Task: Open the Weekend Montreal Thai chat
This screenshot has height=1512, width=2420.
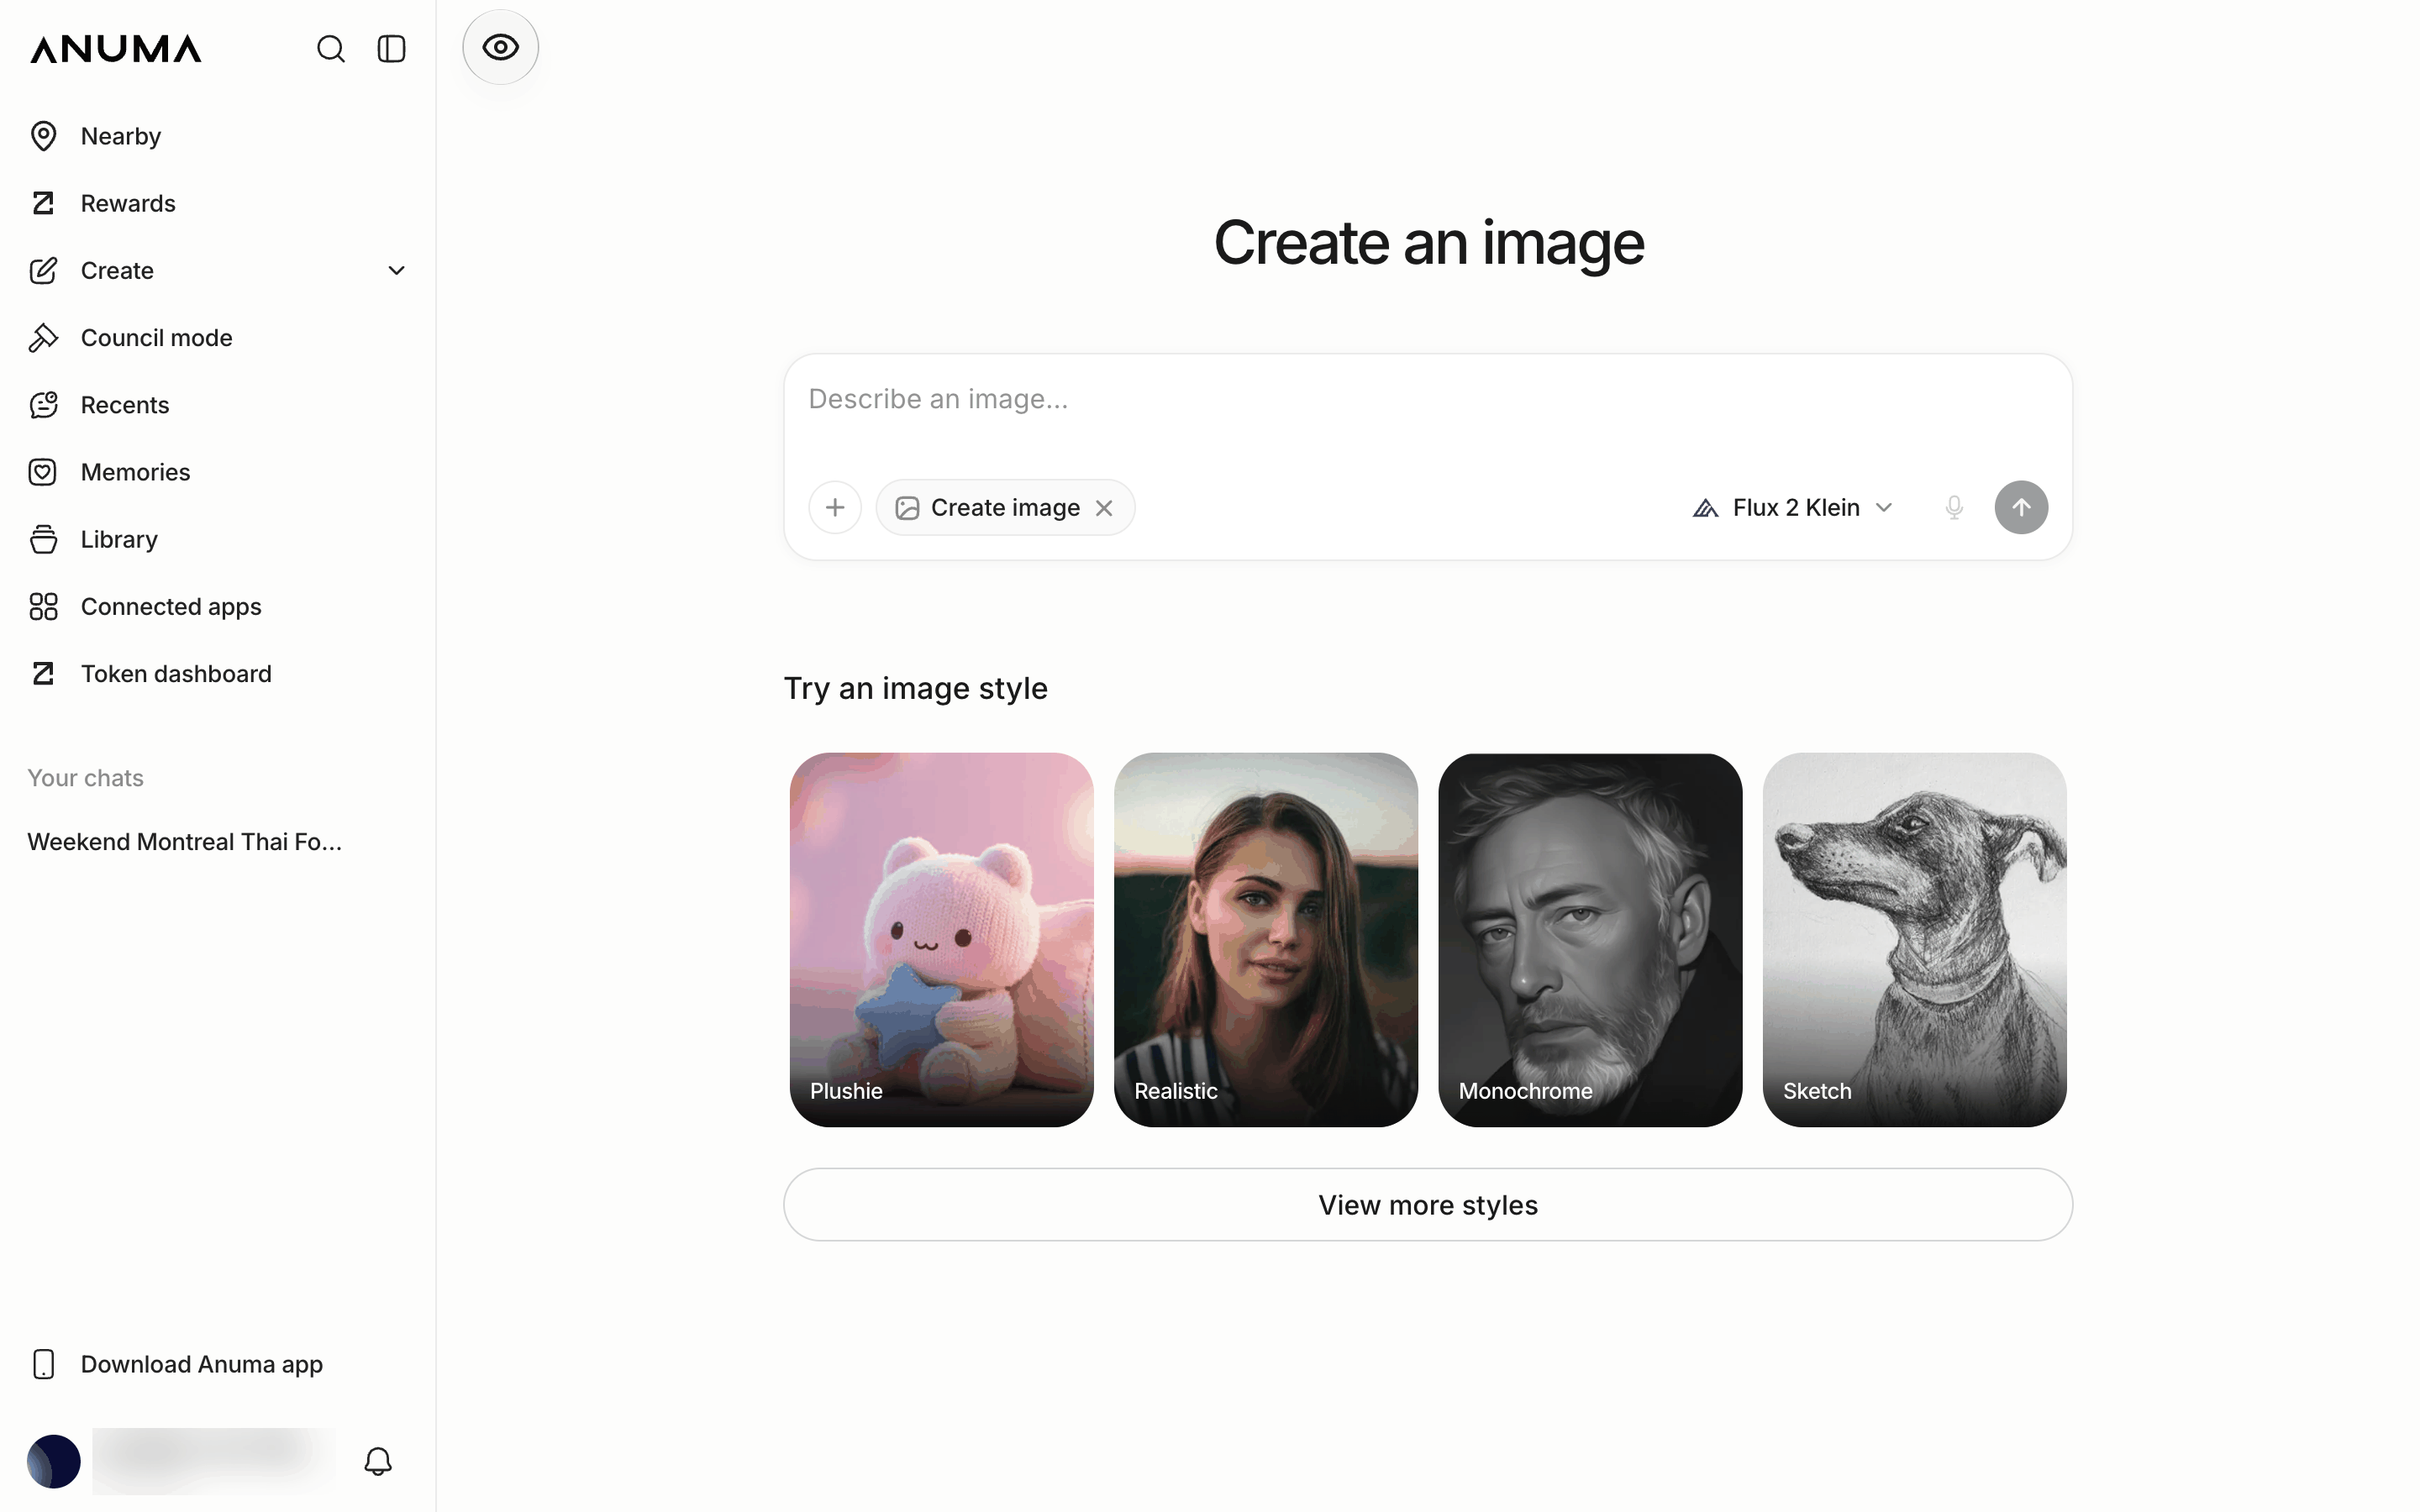Action: tap(185, 842)
